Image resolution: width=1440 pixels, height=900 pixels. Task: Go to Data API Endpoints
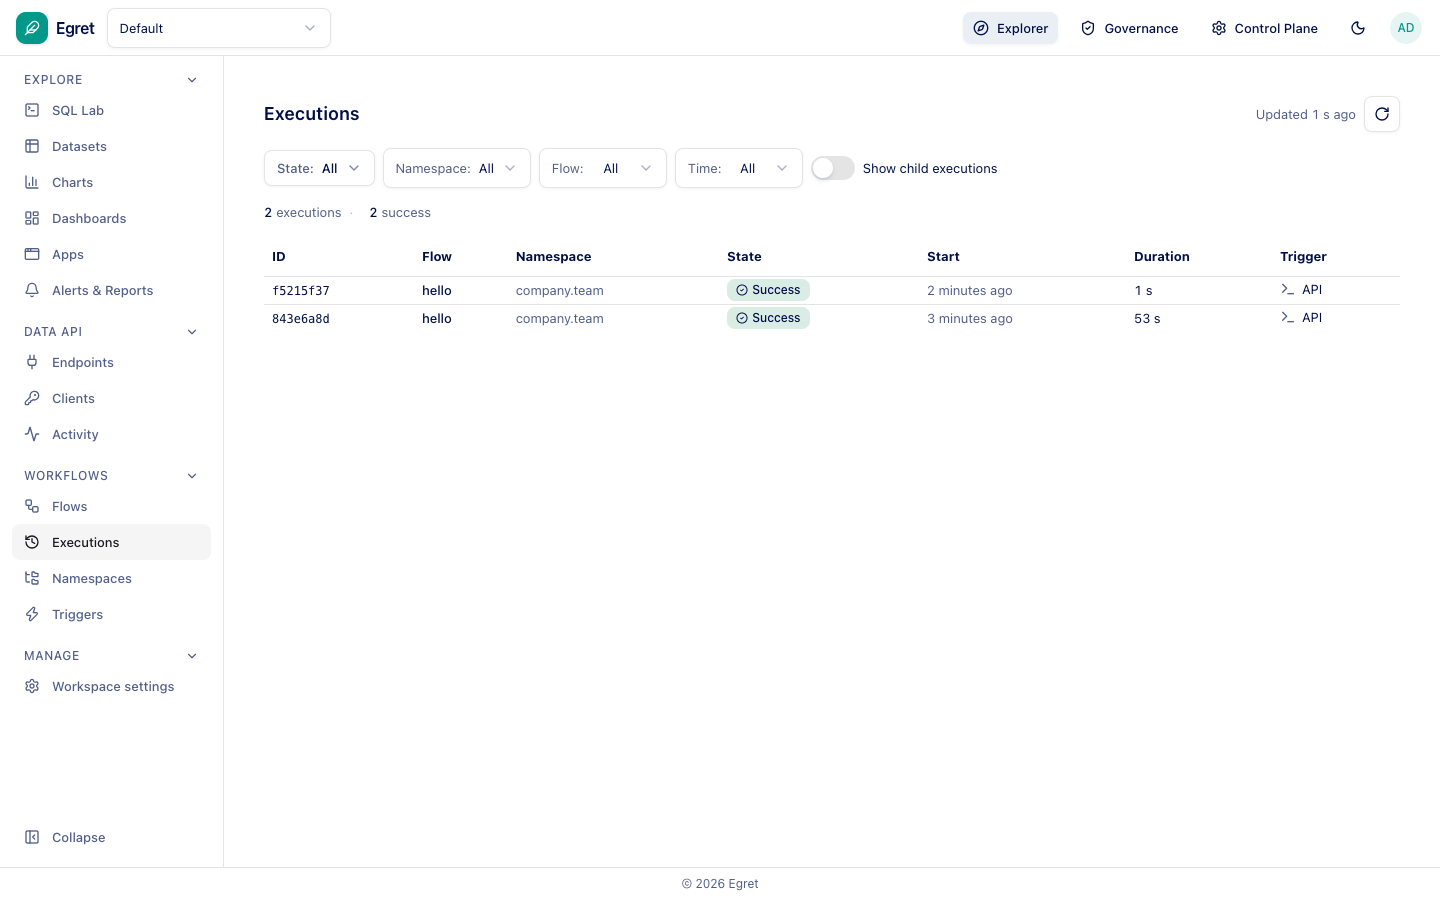[111, 363]
